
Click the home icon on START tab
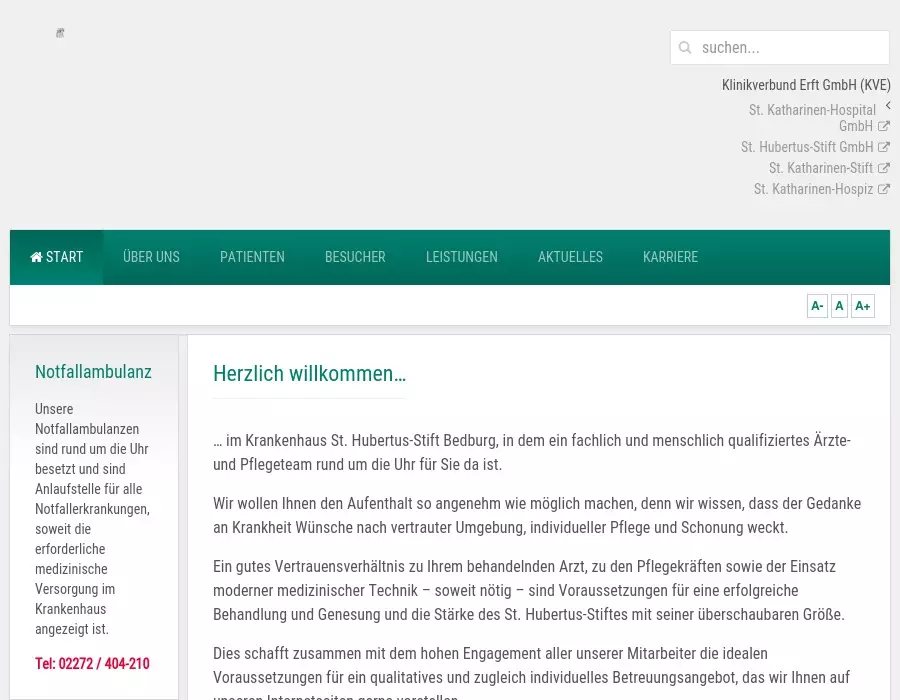37,257
